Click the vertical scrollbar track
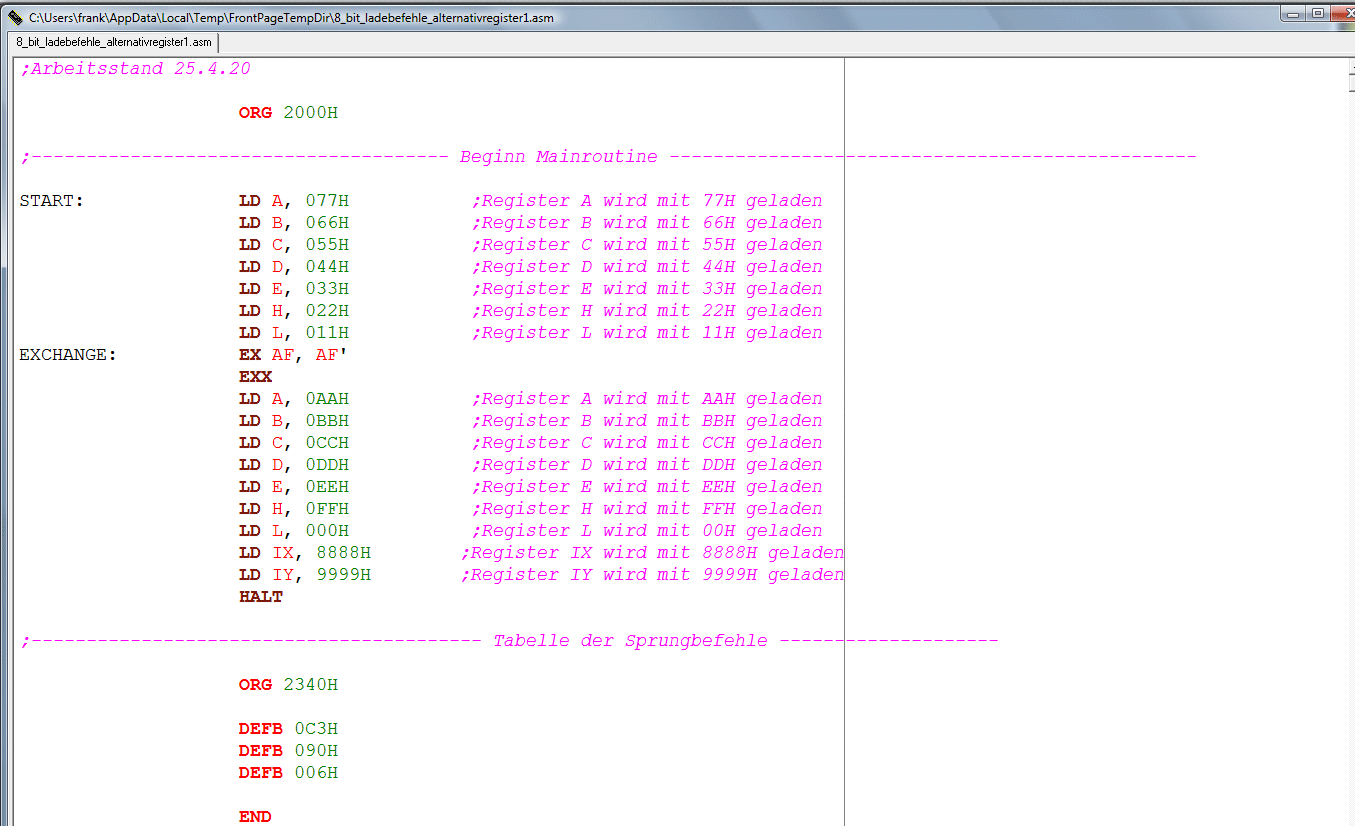The height and width of the screenshot is (826, 1355). click(1348, 450)
